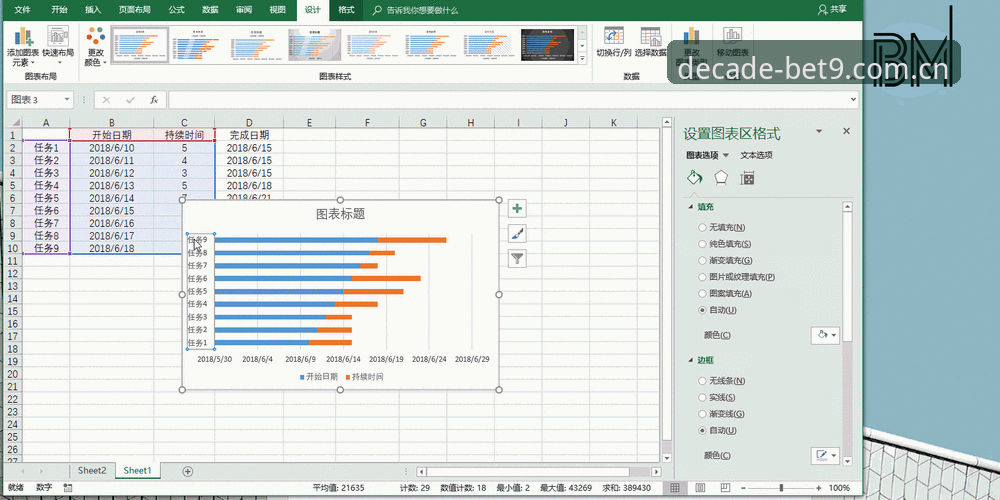Click the insert function fx icon
This screenshot has height=500, width=1000.
click(x=154, y=100)
